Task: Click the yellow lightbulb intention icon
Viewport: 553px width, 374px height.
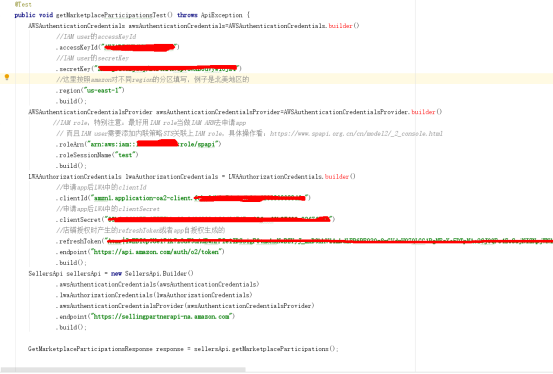Action: click(x=7, y=77)
